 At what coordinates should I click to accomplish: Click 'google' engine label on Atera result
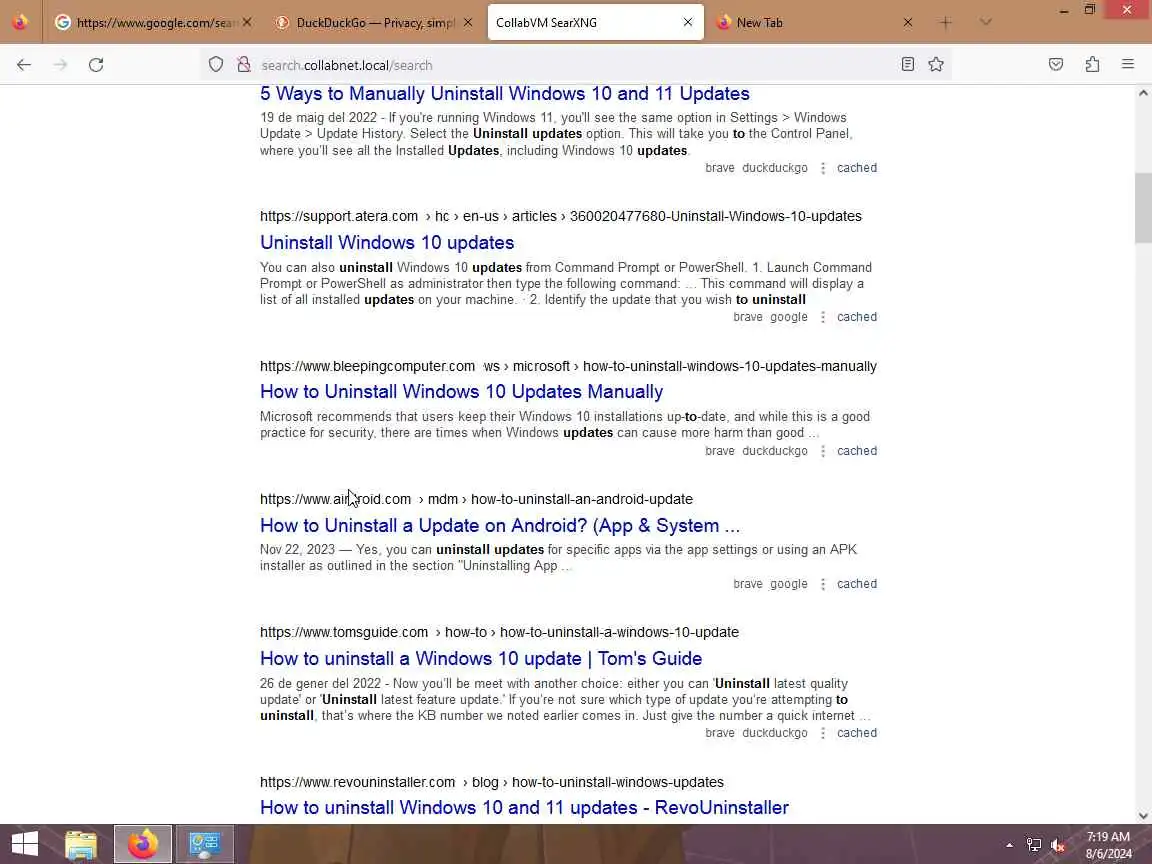click(789, 317)
